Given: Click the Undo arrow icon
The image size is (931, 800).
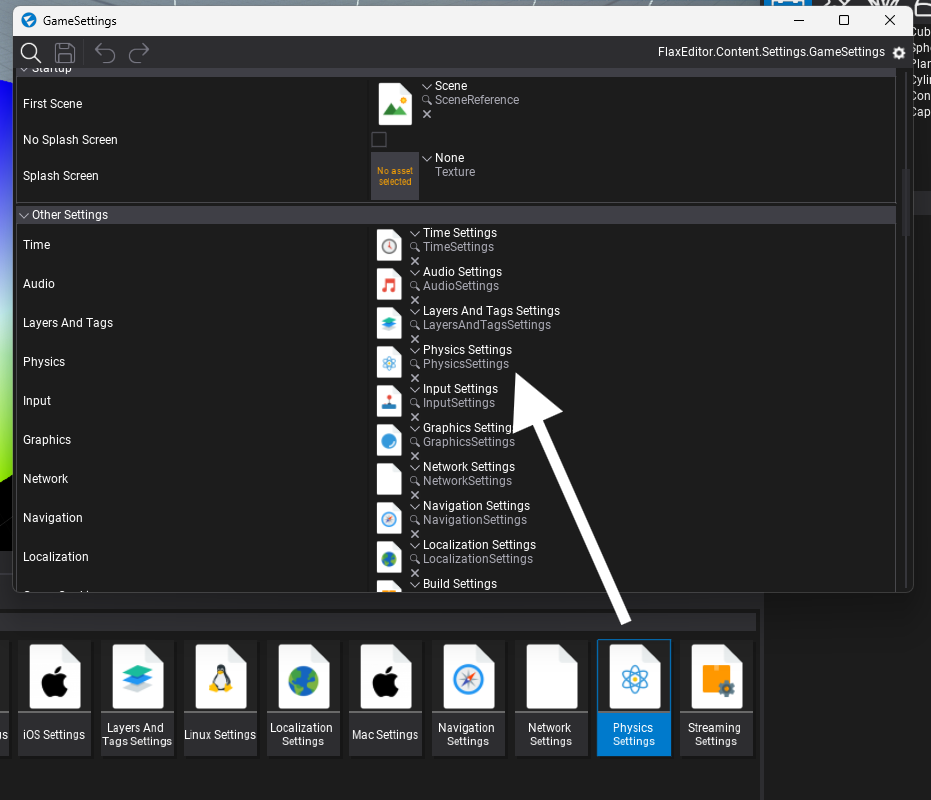Looking at the screenshot, I should (x=105, y=52).
